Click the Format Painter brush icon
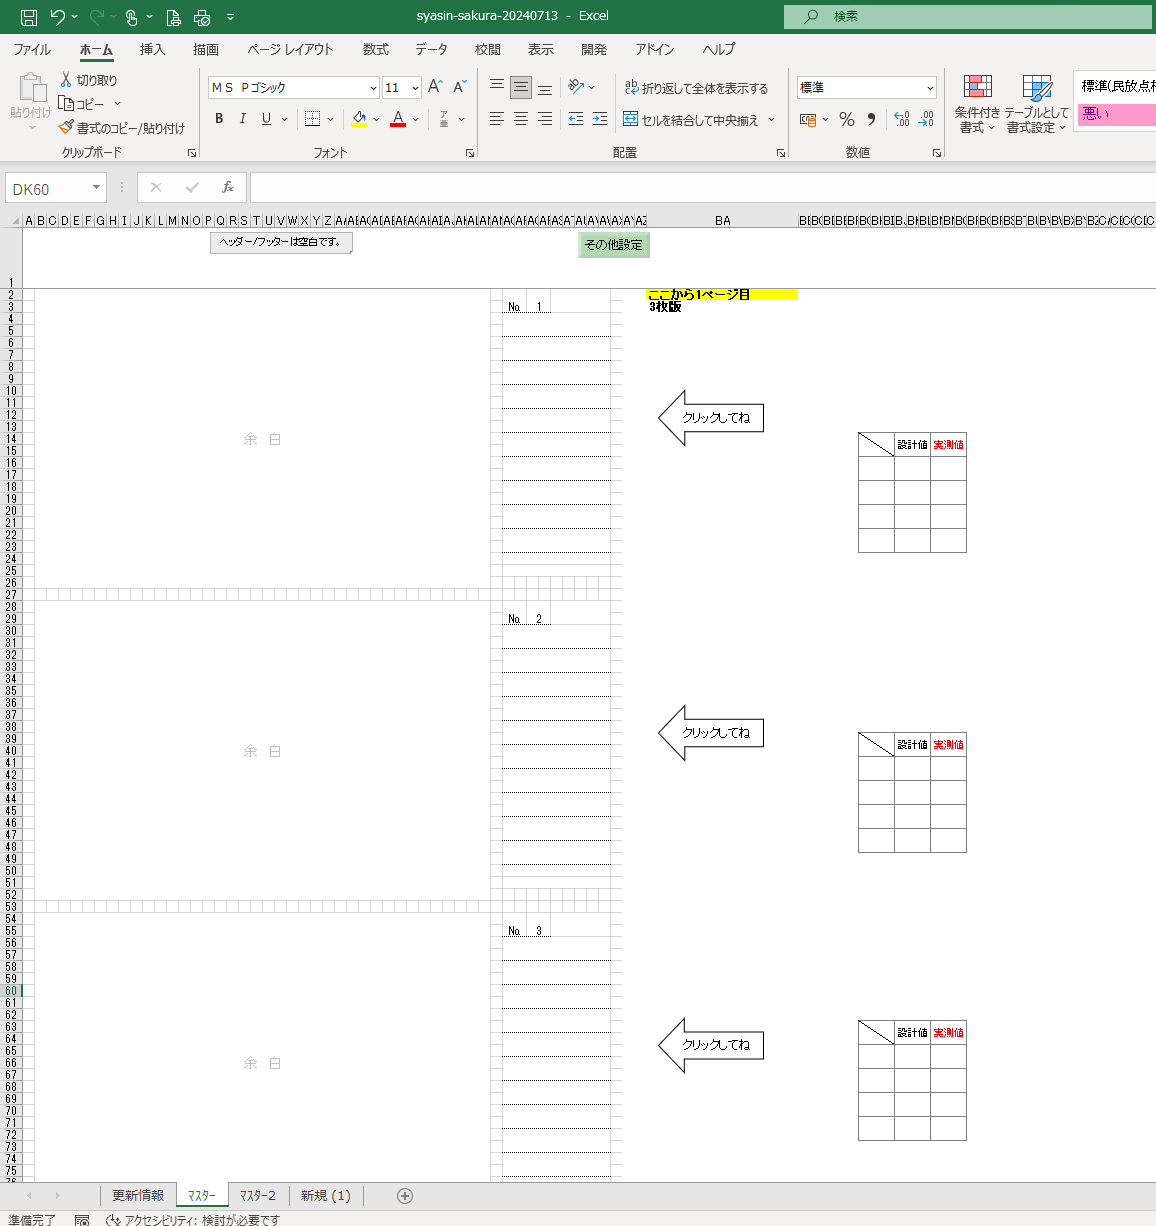The width and height of the screenshot is (1156, 1226). point(66,128)
